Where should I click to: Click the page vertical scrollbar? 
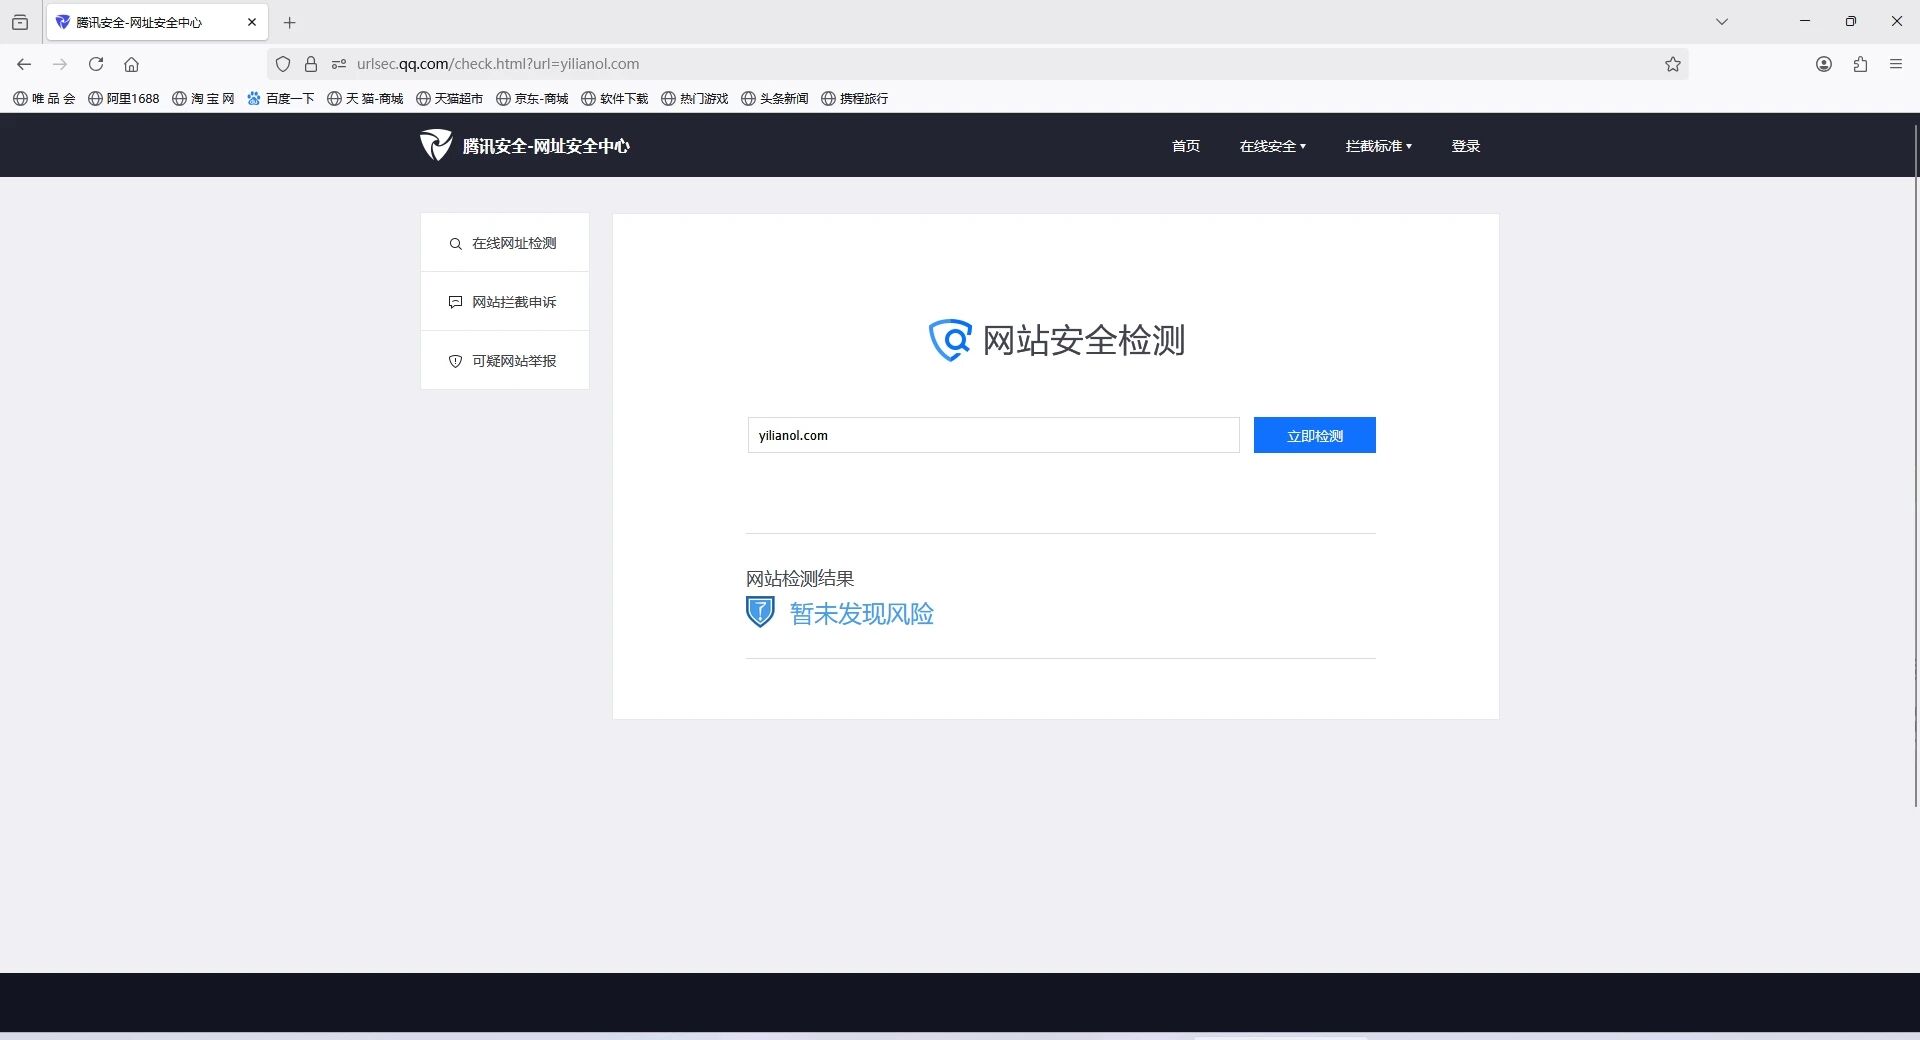pyautogui.click(x=1915, y=465)
